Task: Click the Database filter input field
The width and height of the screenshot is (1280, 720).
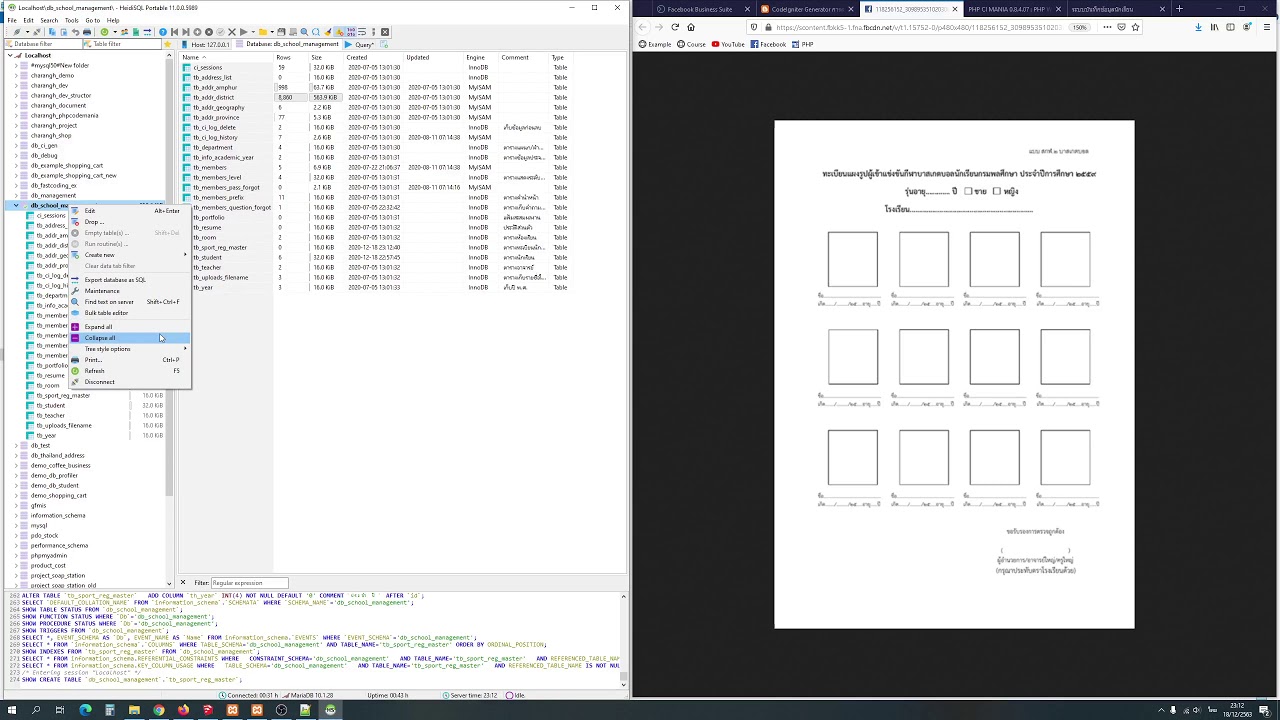Action: [x=43, y=44]
